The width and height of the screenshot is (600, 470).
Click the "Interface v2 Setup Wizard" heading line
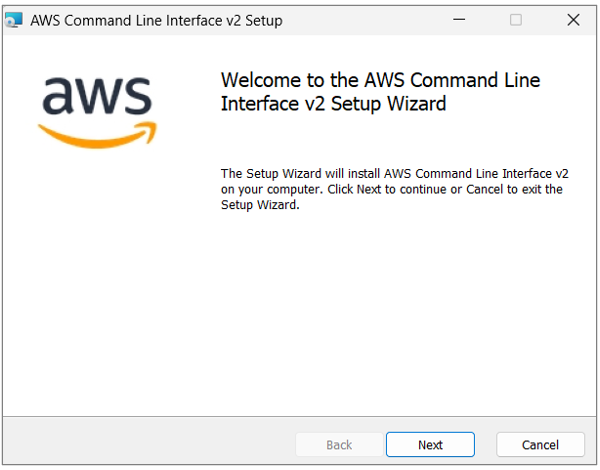333,104
